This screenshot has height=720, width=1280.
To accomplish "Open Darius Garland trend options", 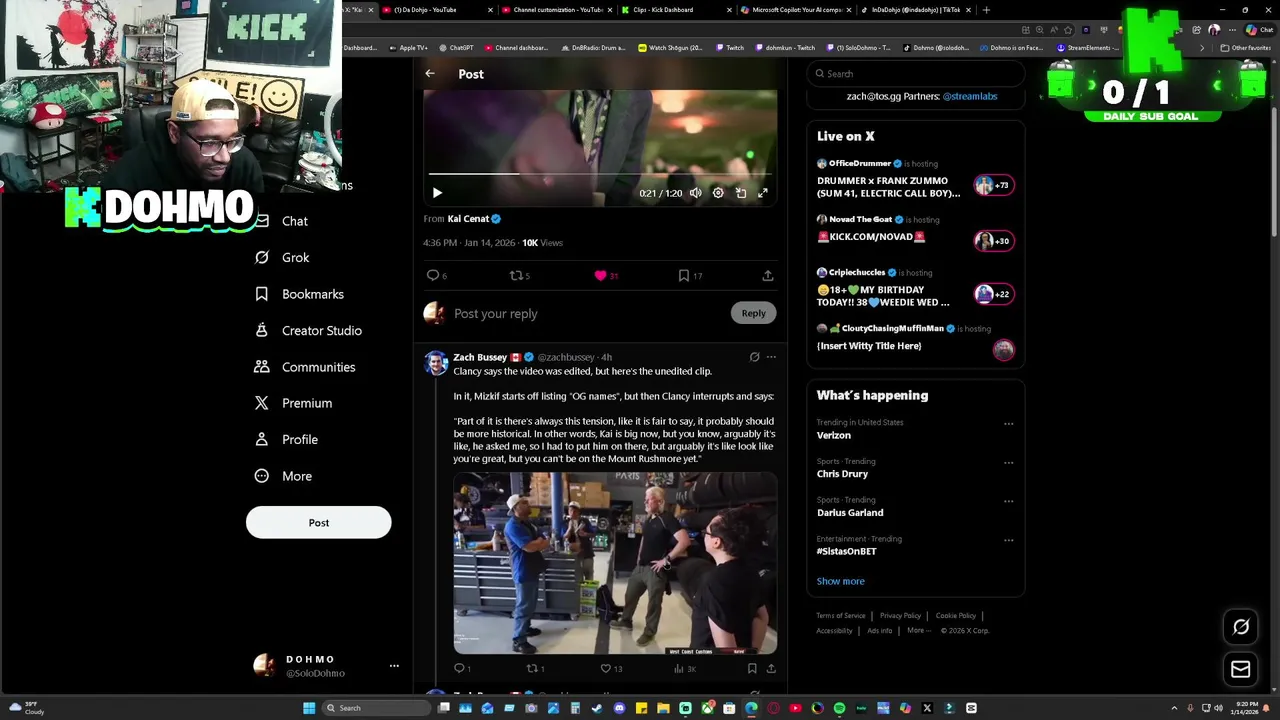I will [1008, 501].
